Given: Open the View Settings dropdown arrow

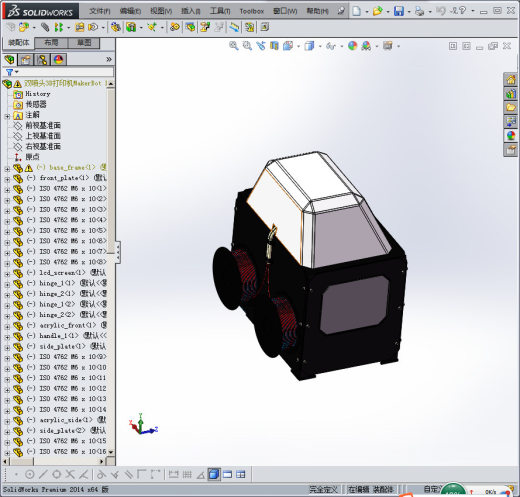Looking at the screenshot, I should pos(399,46).
